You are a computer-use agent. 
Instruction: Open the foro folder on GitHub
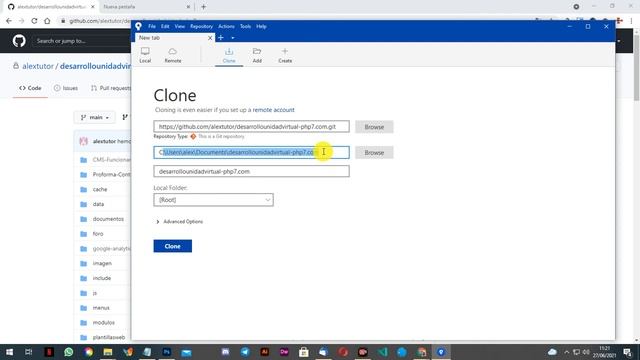(98, 234)
